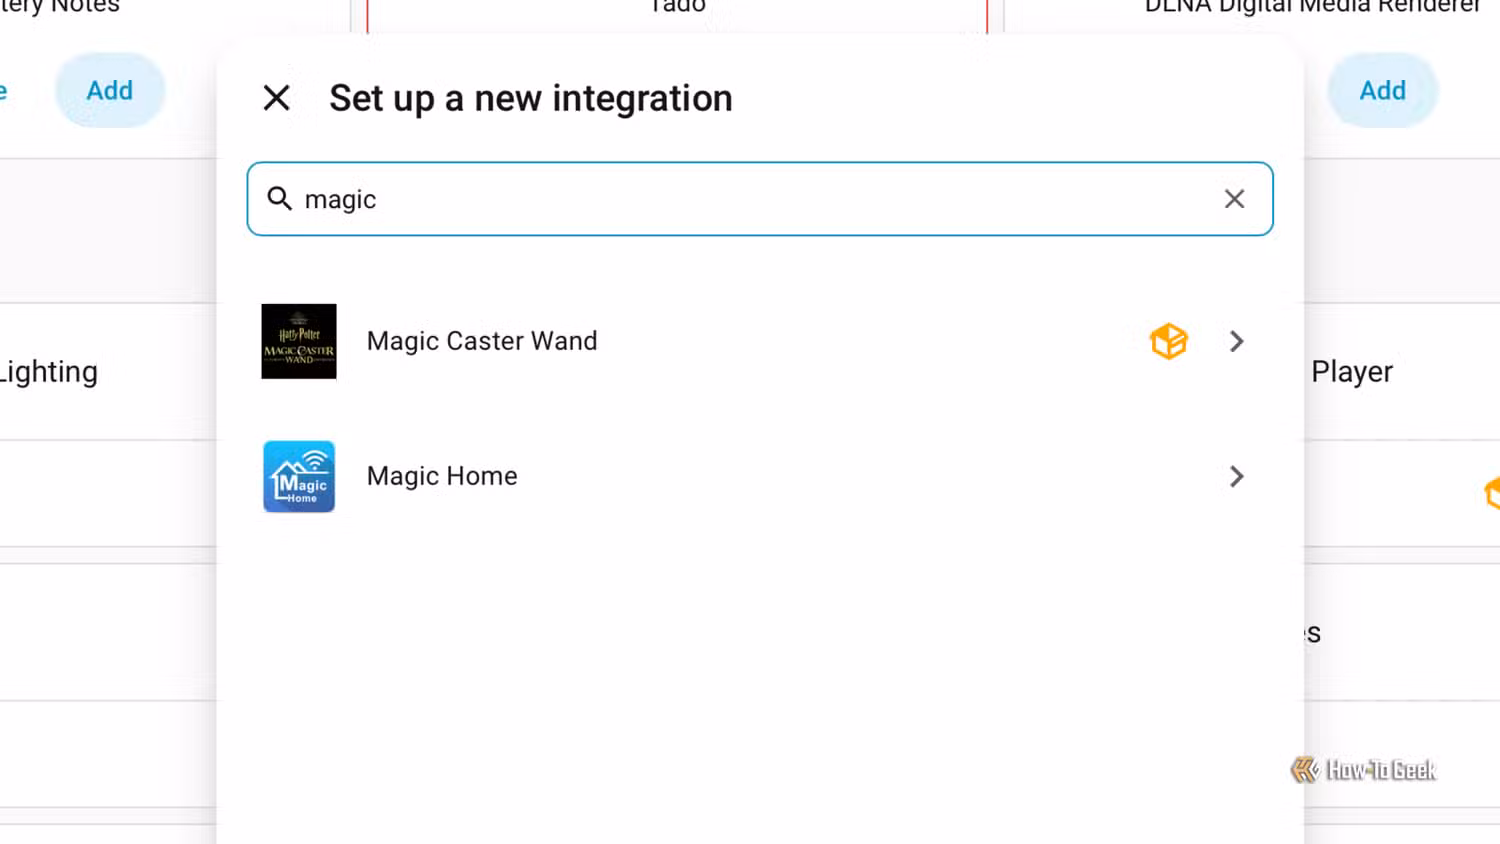This screenshot has width=1500, height=844.
Task: Open the Player card on the right
Action: [x=1352, y=372]
